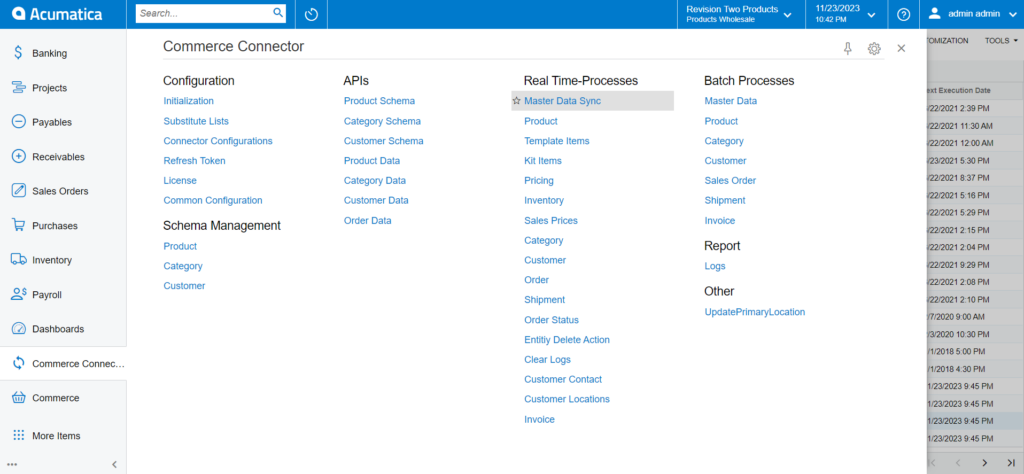Pin the Commerce Connector menu panel
This screenshot has width=1024, height=474.
[848, 48]
